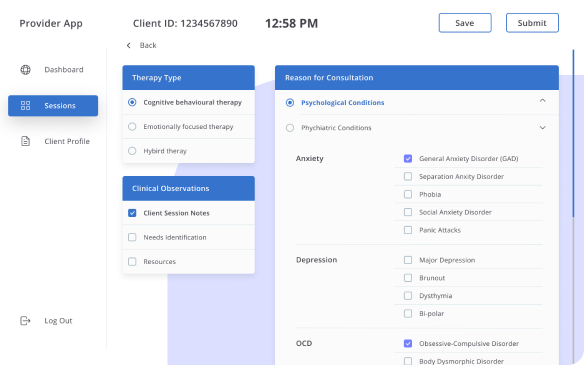
Task: Submit the session form
Action: (x=532, y=23)
